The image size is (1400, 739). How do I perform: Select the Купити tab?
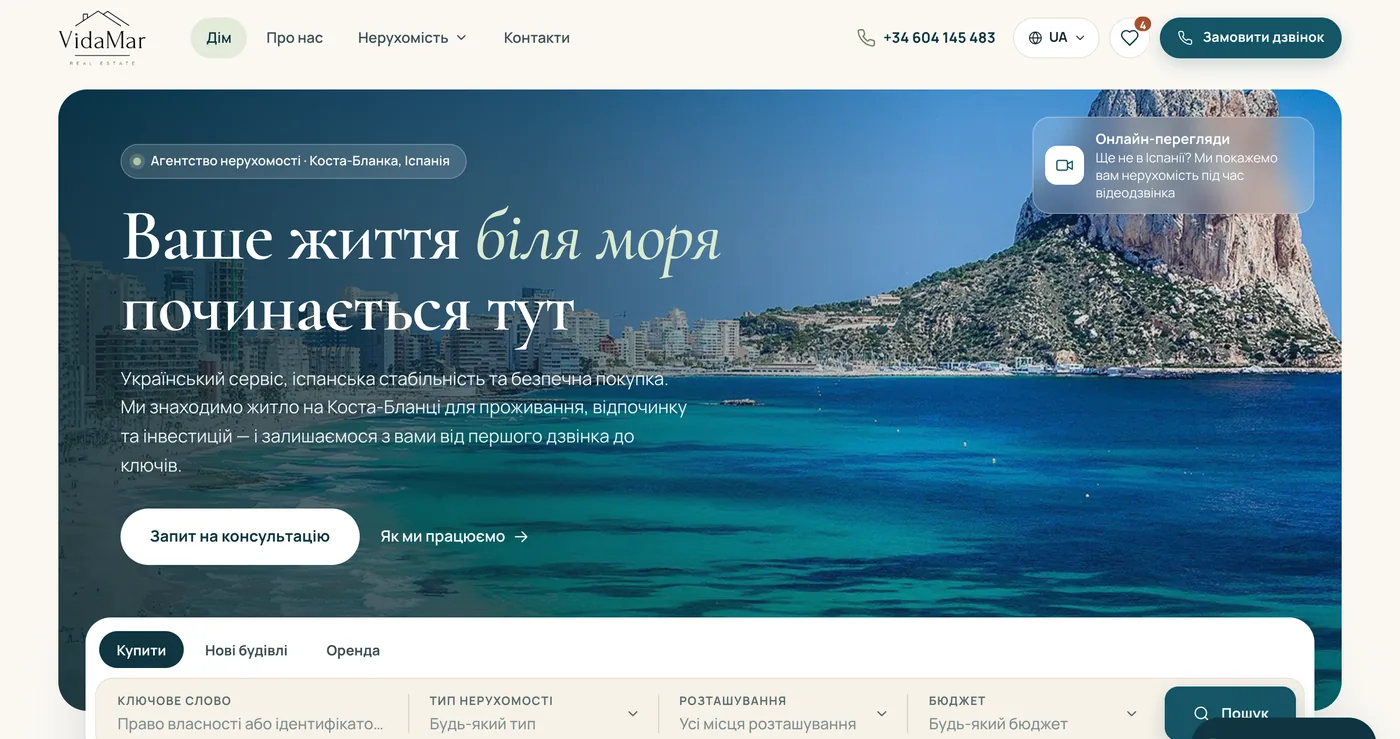pyautogui.click(x=141, y=650)
